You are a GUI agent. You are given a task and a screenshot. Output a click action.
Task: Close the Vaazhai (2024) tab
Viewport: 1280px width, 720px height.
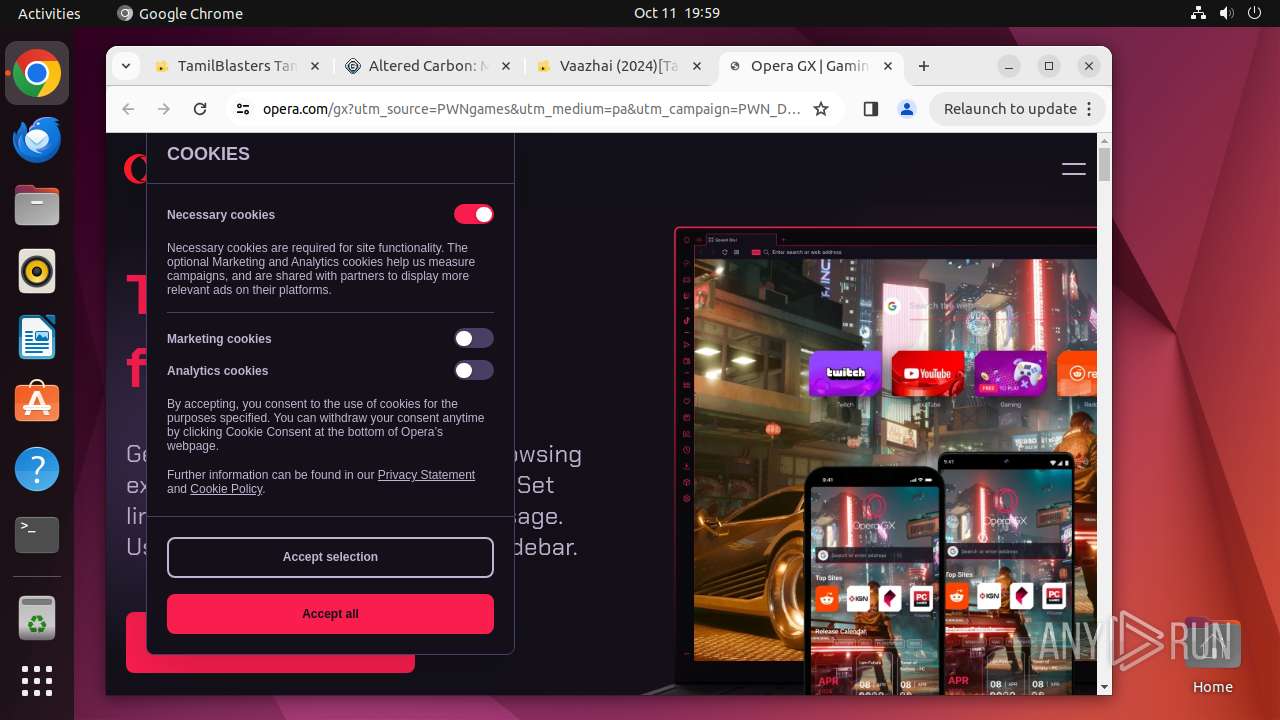(x=697, y=66)
